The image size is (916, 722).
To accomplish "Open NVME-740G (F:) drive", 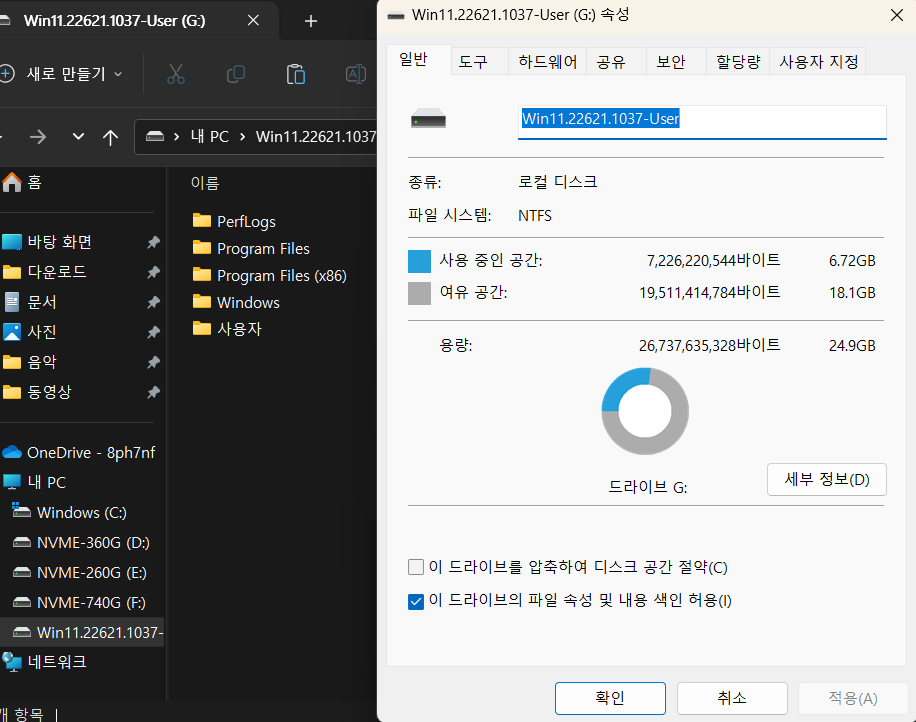I will 79,602.
